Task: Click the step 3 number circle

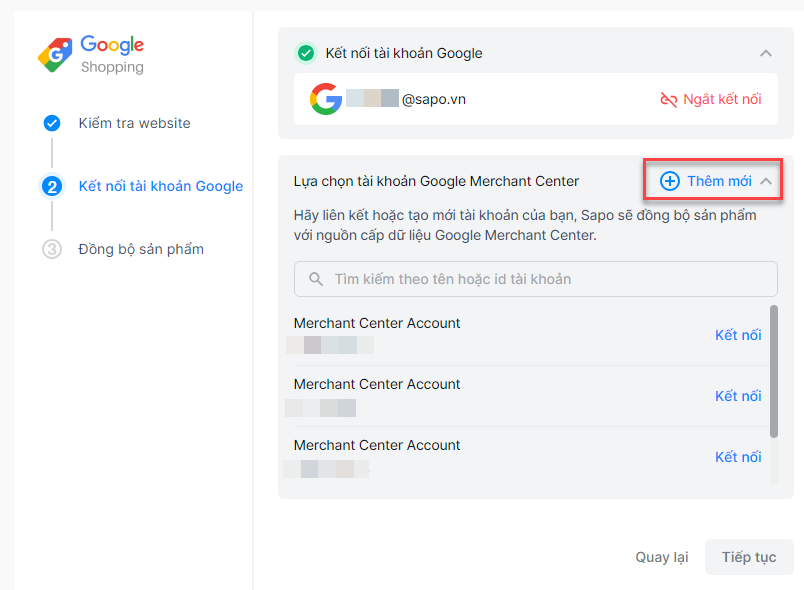Action: pos(52,249)
